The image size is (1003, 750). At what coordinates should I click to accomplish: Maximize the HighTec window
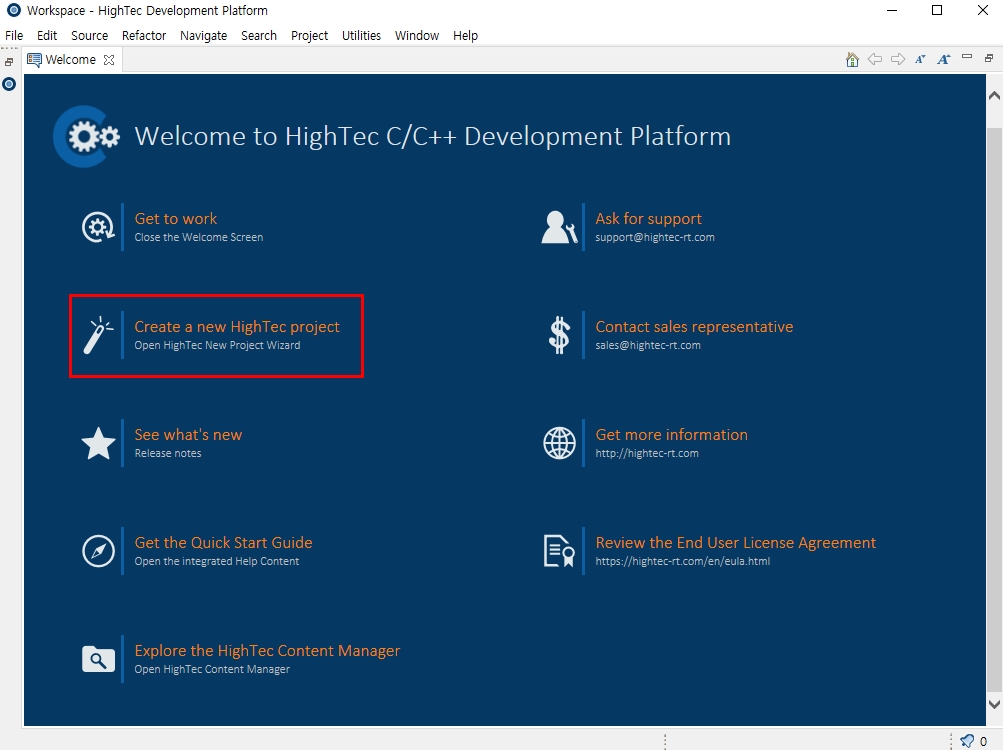[x=937, y=10]
